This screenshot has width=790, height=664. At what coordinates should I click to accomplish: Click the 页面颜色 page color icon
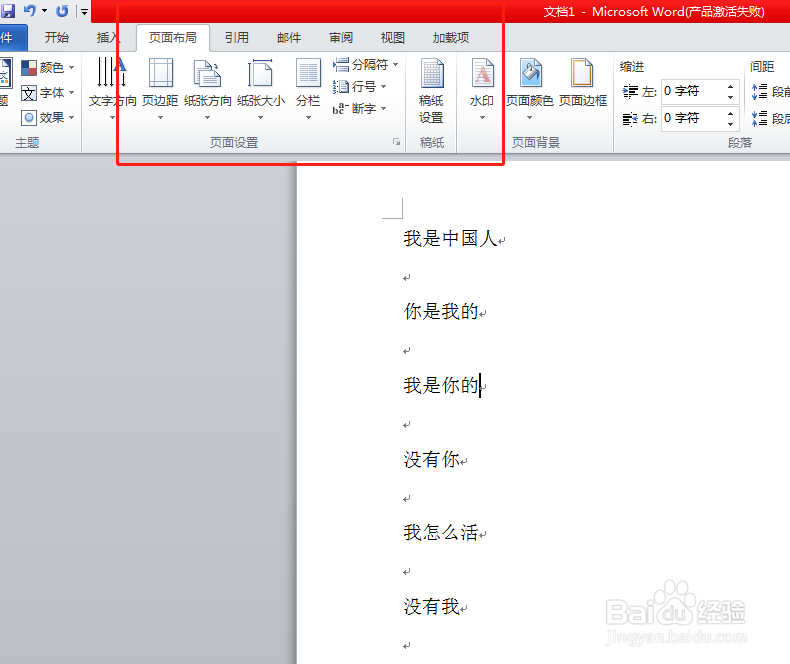(531, 73)
